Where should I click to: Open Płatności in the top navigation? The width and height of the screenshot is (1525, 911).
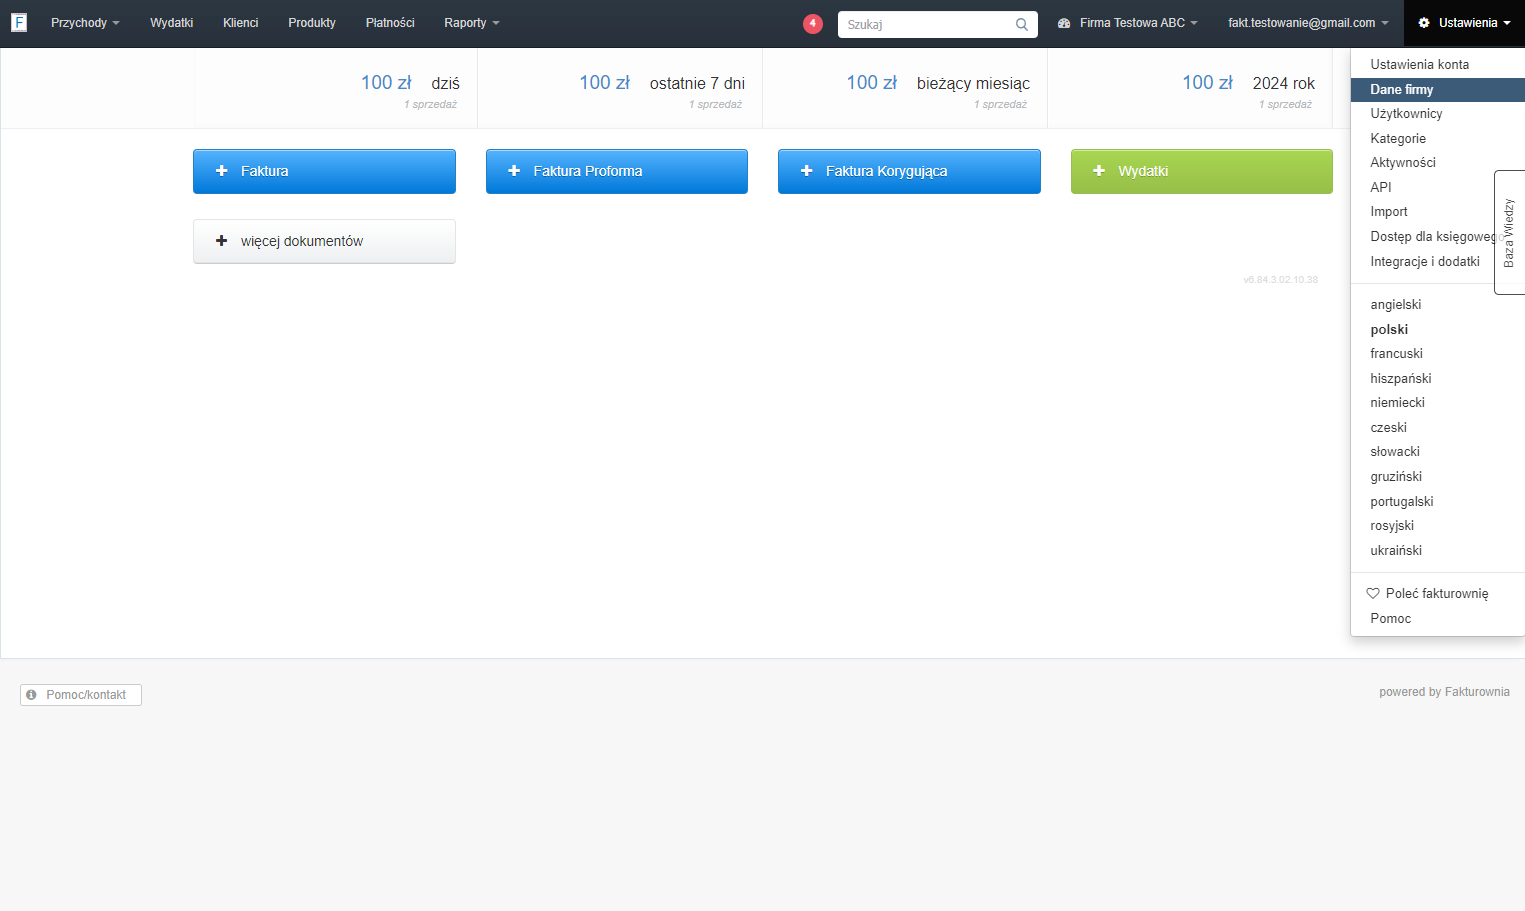pos(390,23)
